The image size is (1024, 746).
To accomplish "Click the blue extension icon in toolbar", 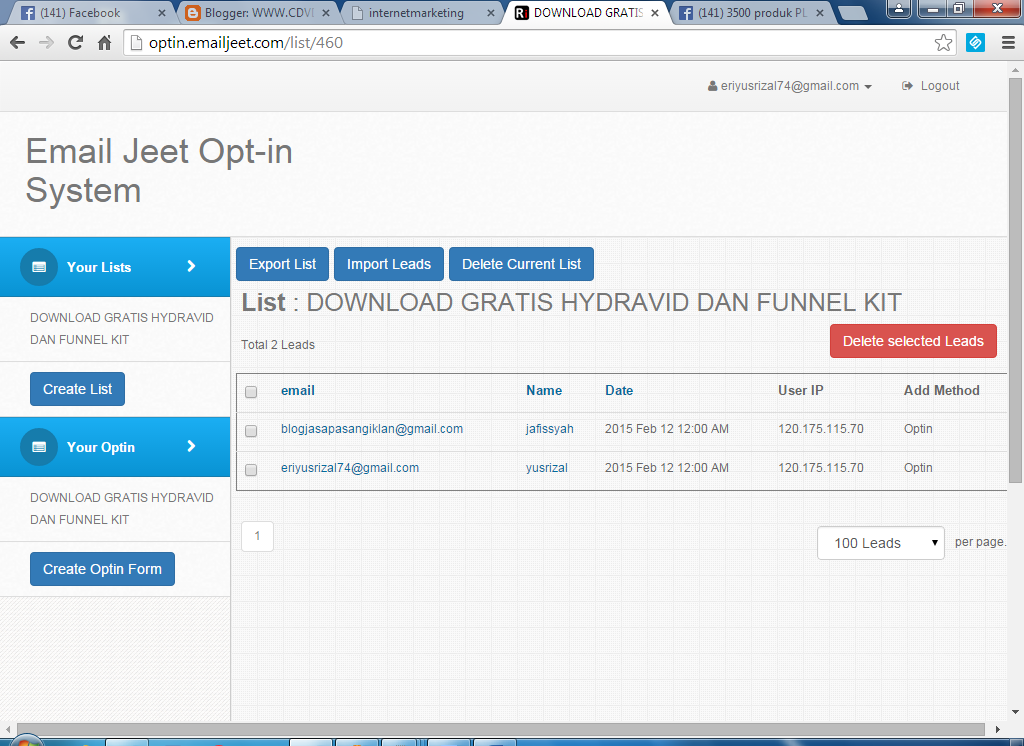I will (975, 43).
